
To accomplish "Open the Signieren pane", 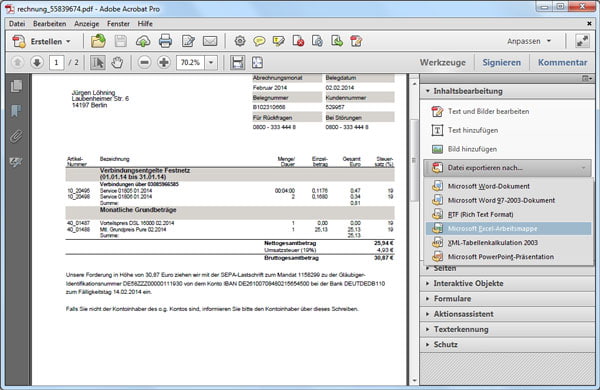I will coord(501,62).
